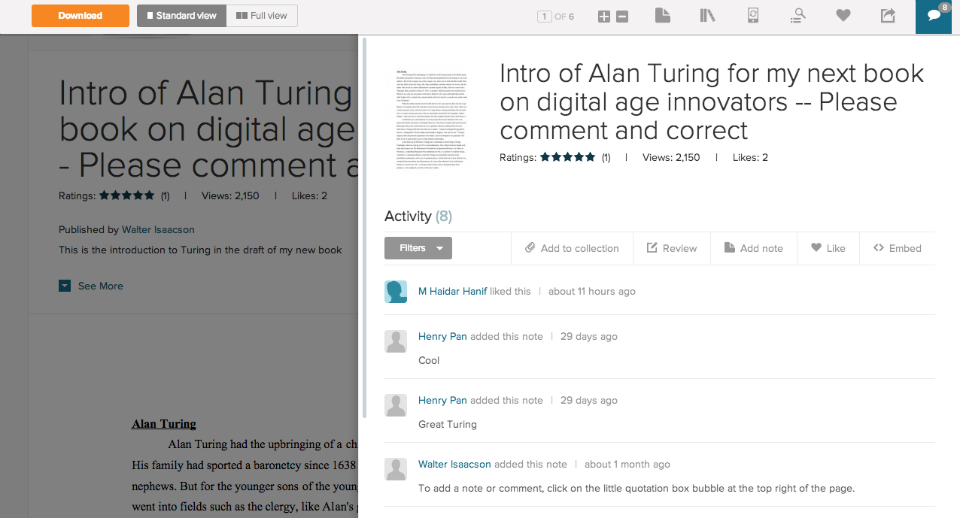Click the mobile device icon in toolbar
The height and width of the screenshot is (518, 960).
753,15
